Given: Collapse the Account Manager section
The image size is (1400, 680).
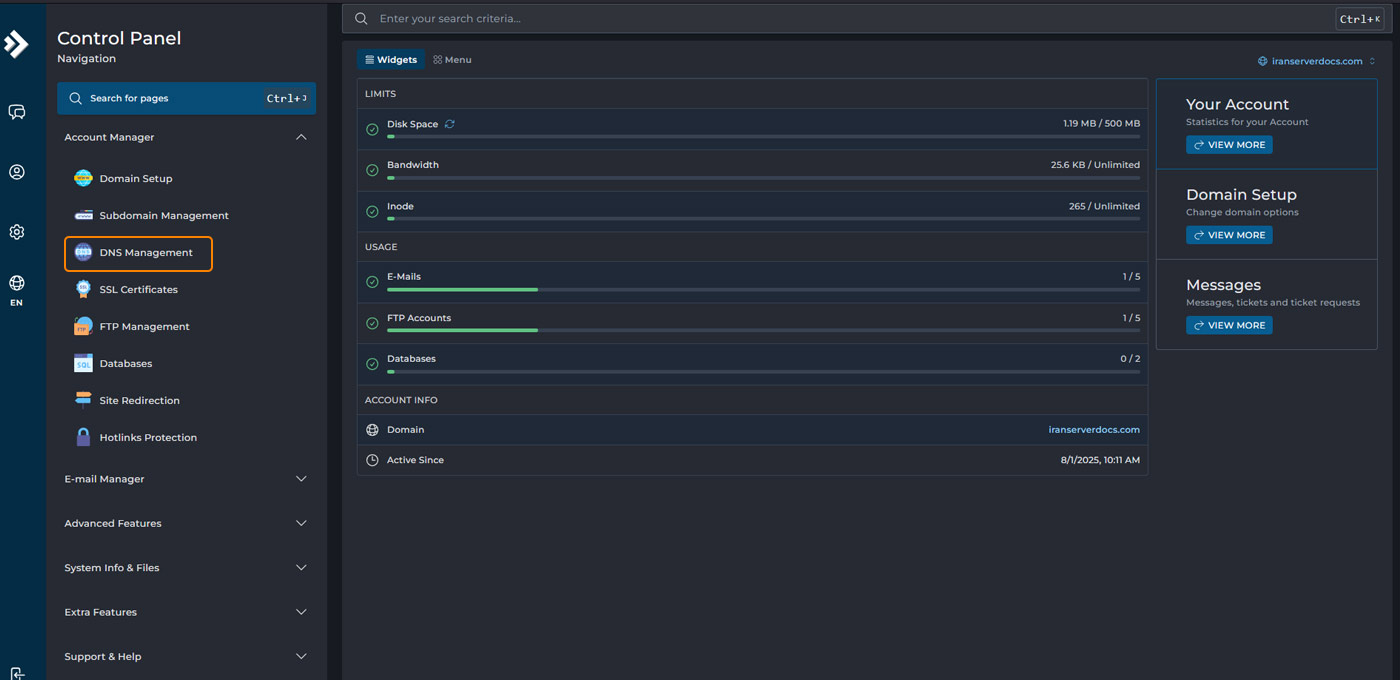Looking at the screenshot, I should coord(301,137).
